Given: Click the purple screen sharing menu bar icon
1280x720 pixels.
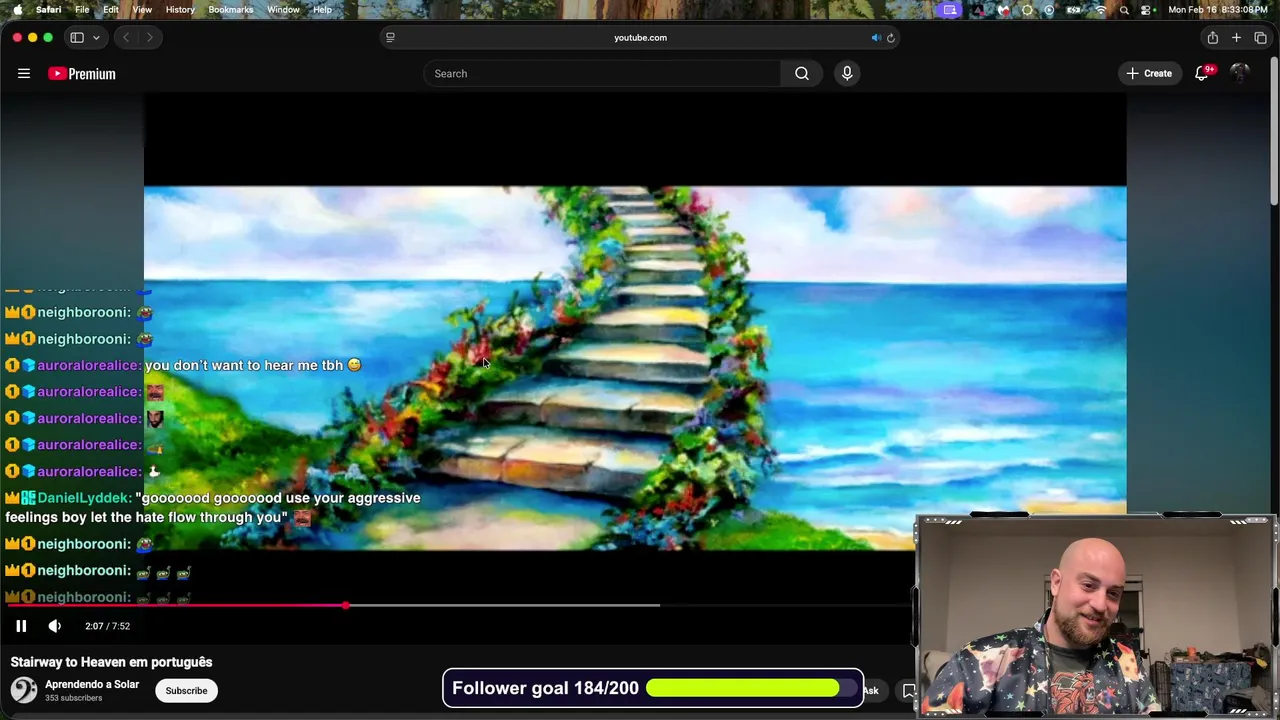Looking at the screenshot, I should click(950, 10).
